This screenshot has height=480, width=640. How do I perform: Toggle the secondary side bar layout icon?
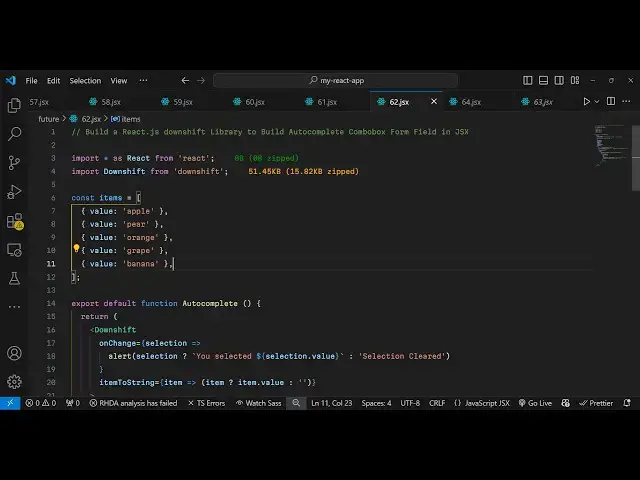click(x=559, y=80)
